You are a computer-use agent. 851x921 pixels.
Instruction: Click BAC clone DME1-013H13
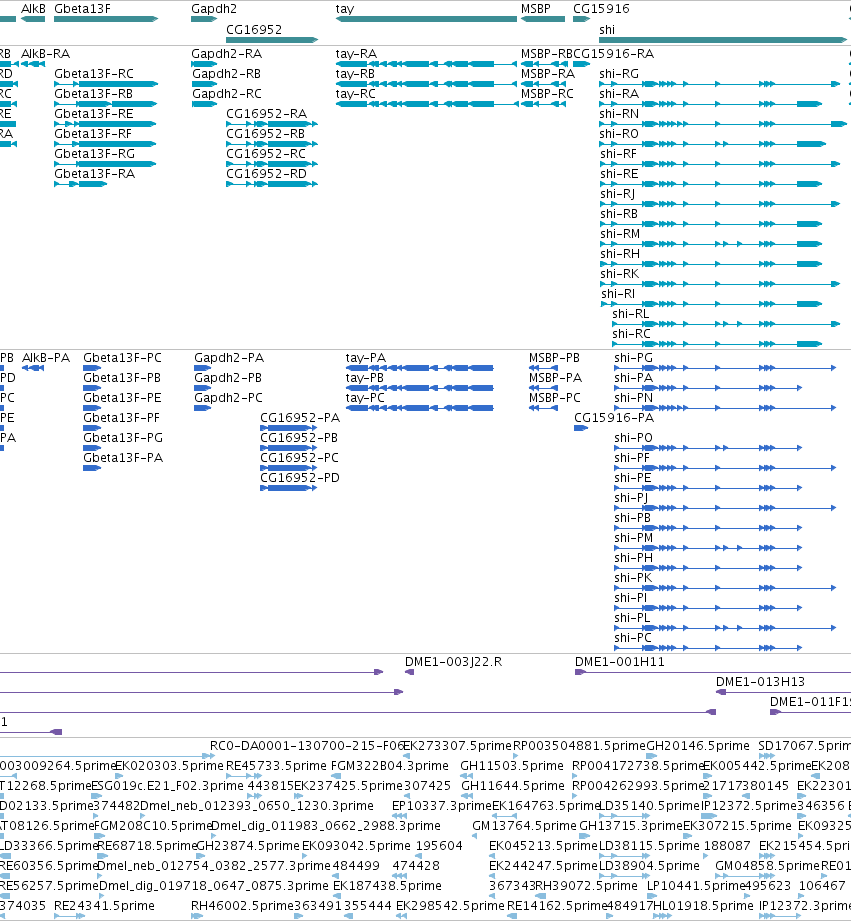[760, 682]
